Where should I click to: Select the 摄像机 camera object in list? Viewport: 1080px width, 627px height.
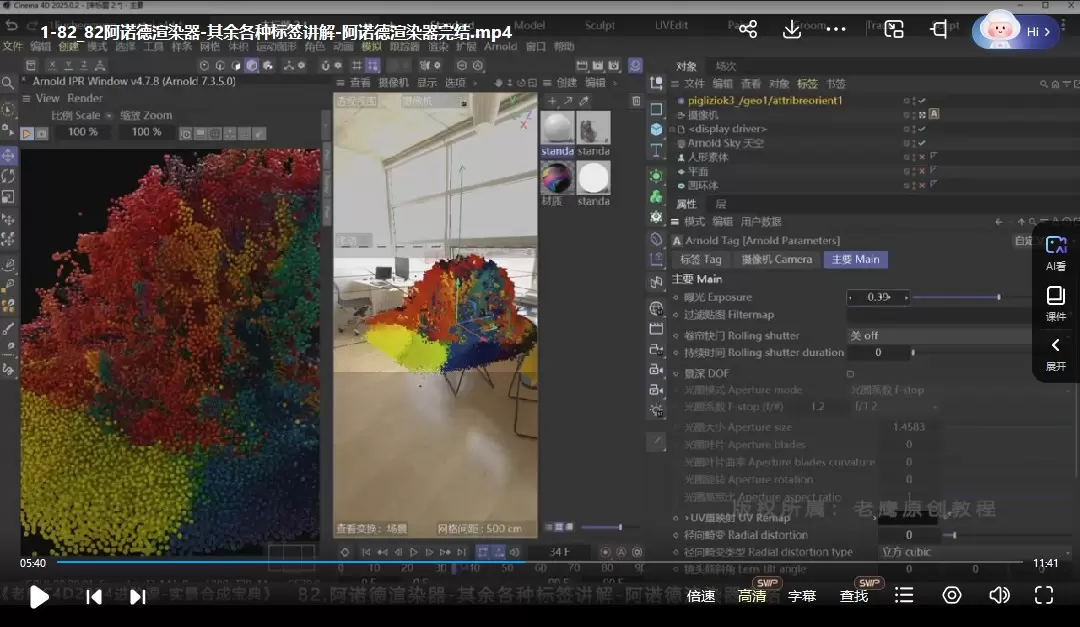[703, 115]
